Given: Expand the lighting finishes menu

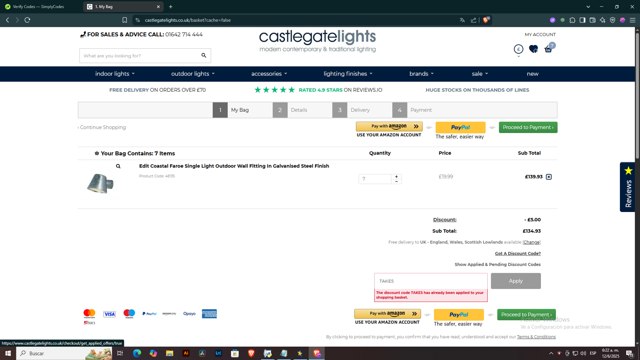Looking at the screenshot, I should tap(348, 74).
